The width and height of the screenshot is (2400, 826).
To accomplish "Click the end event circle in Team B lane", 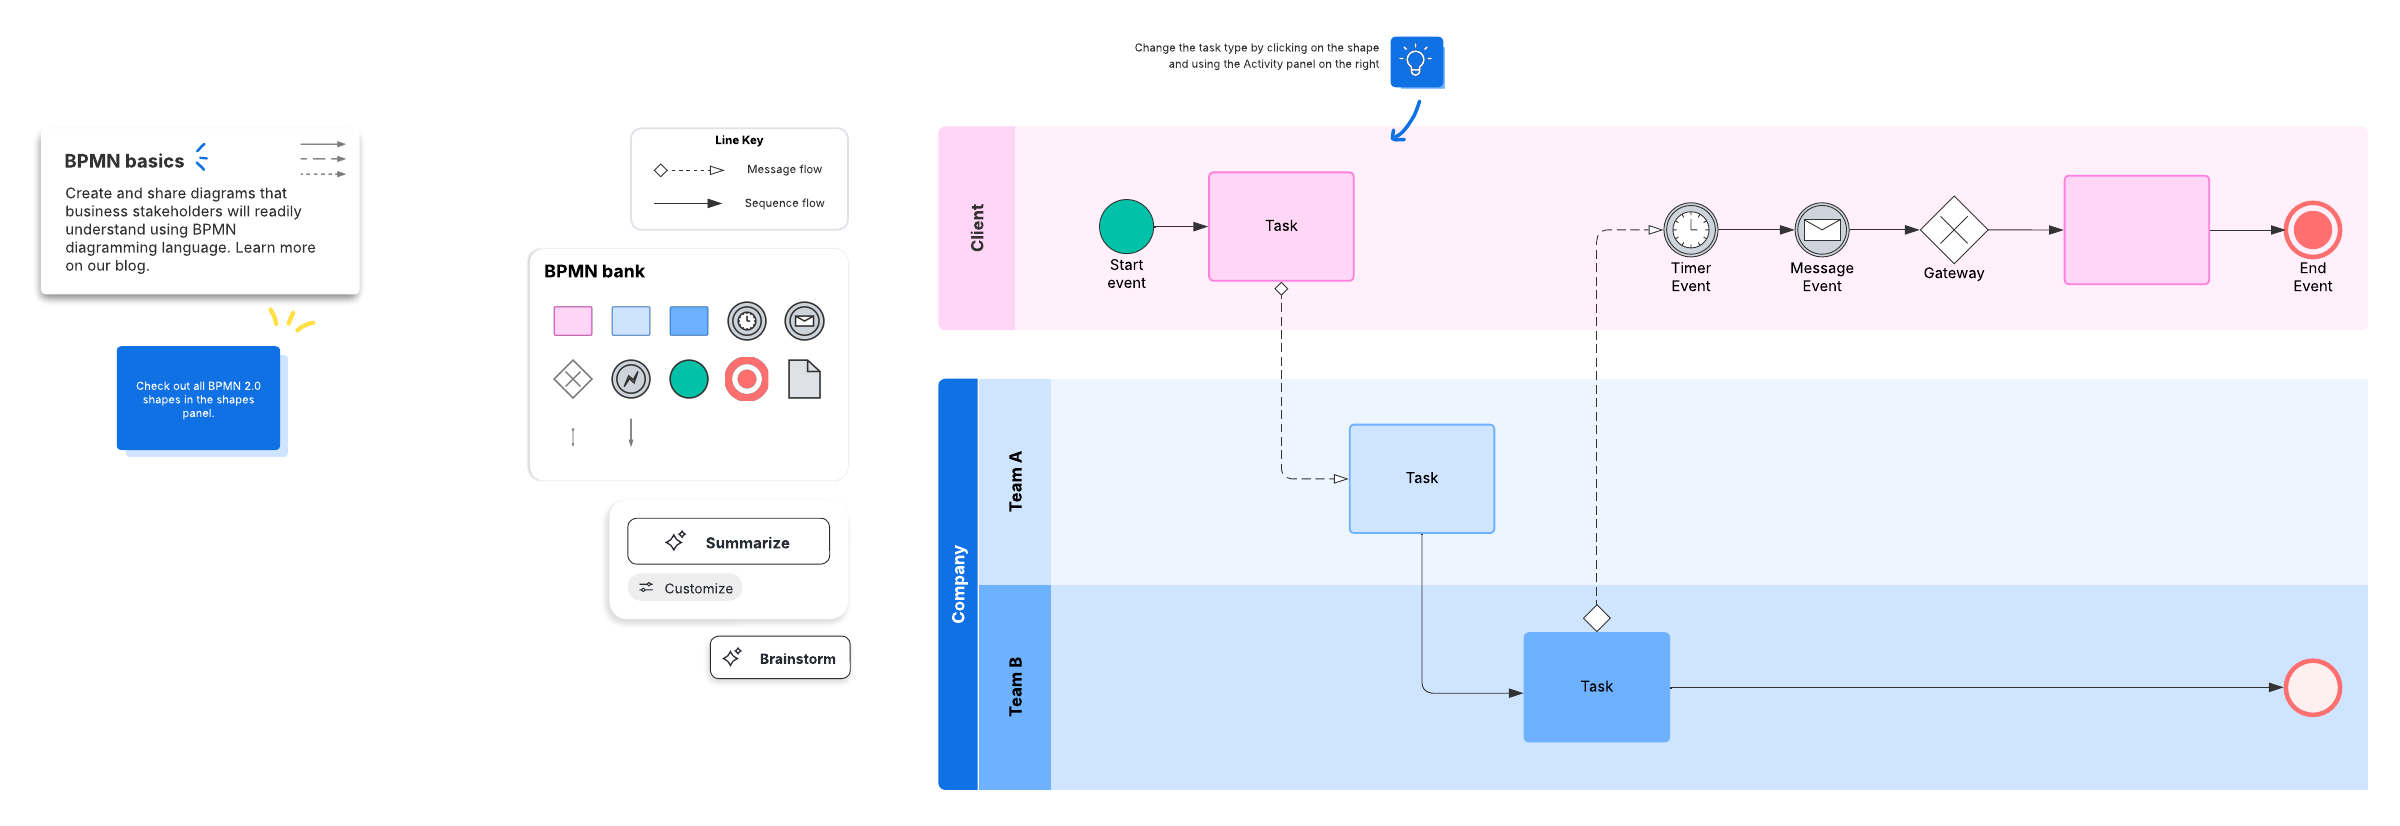I will point(2313,688).
